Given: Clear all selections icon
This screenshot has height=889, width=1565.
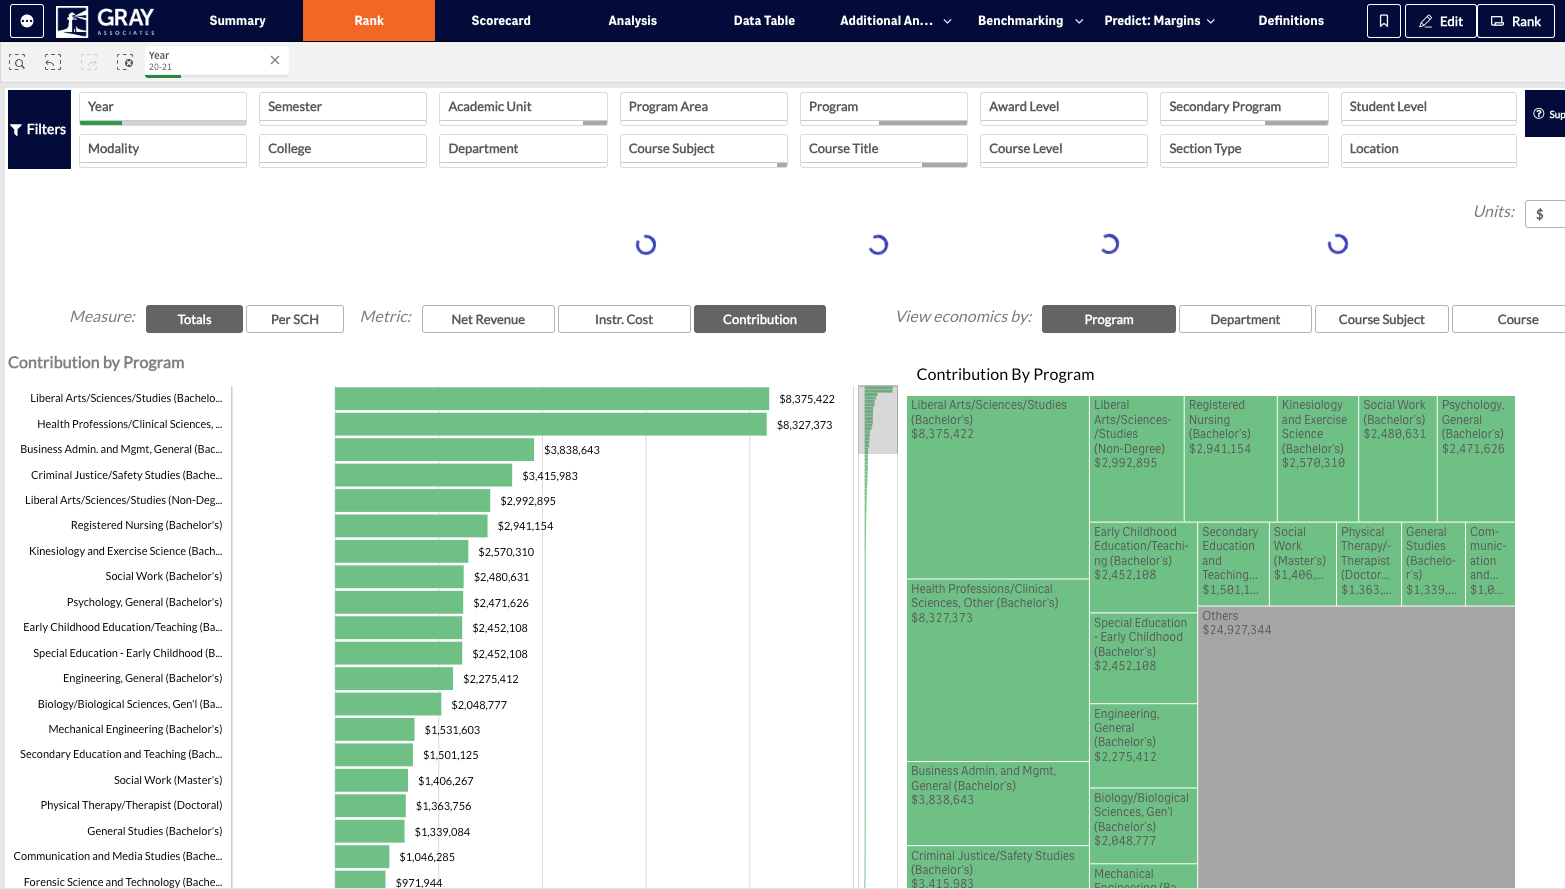Looking at the screenshot, I should tap(125, 62).
